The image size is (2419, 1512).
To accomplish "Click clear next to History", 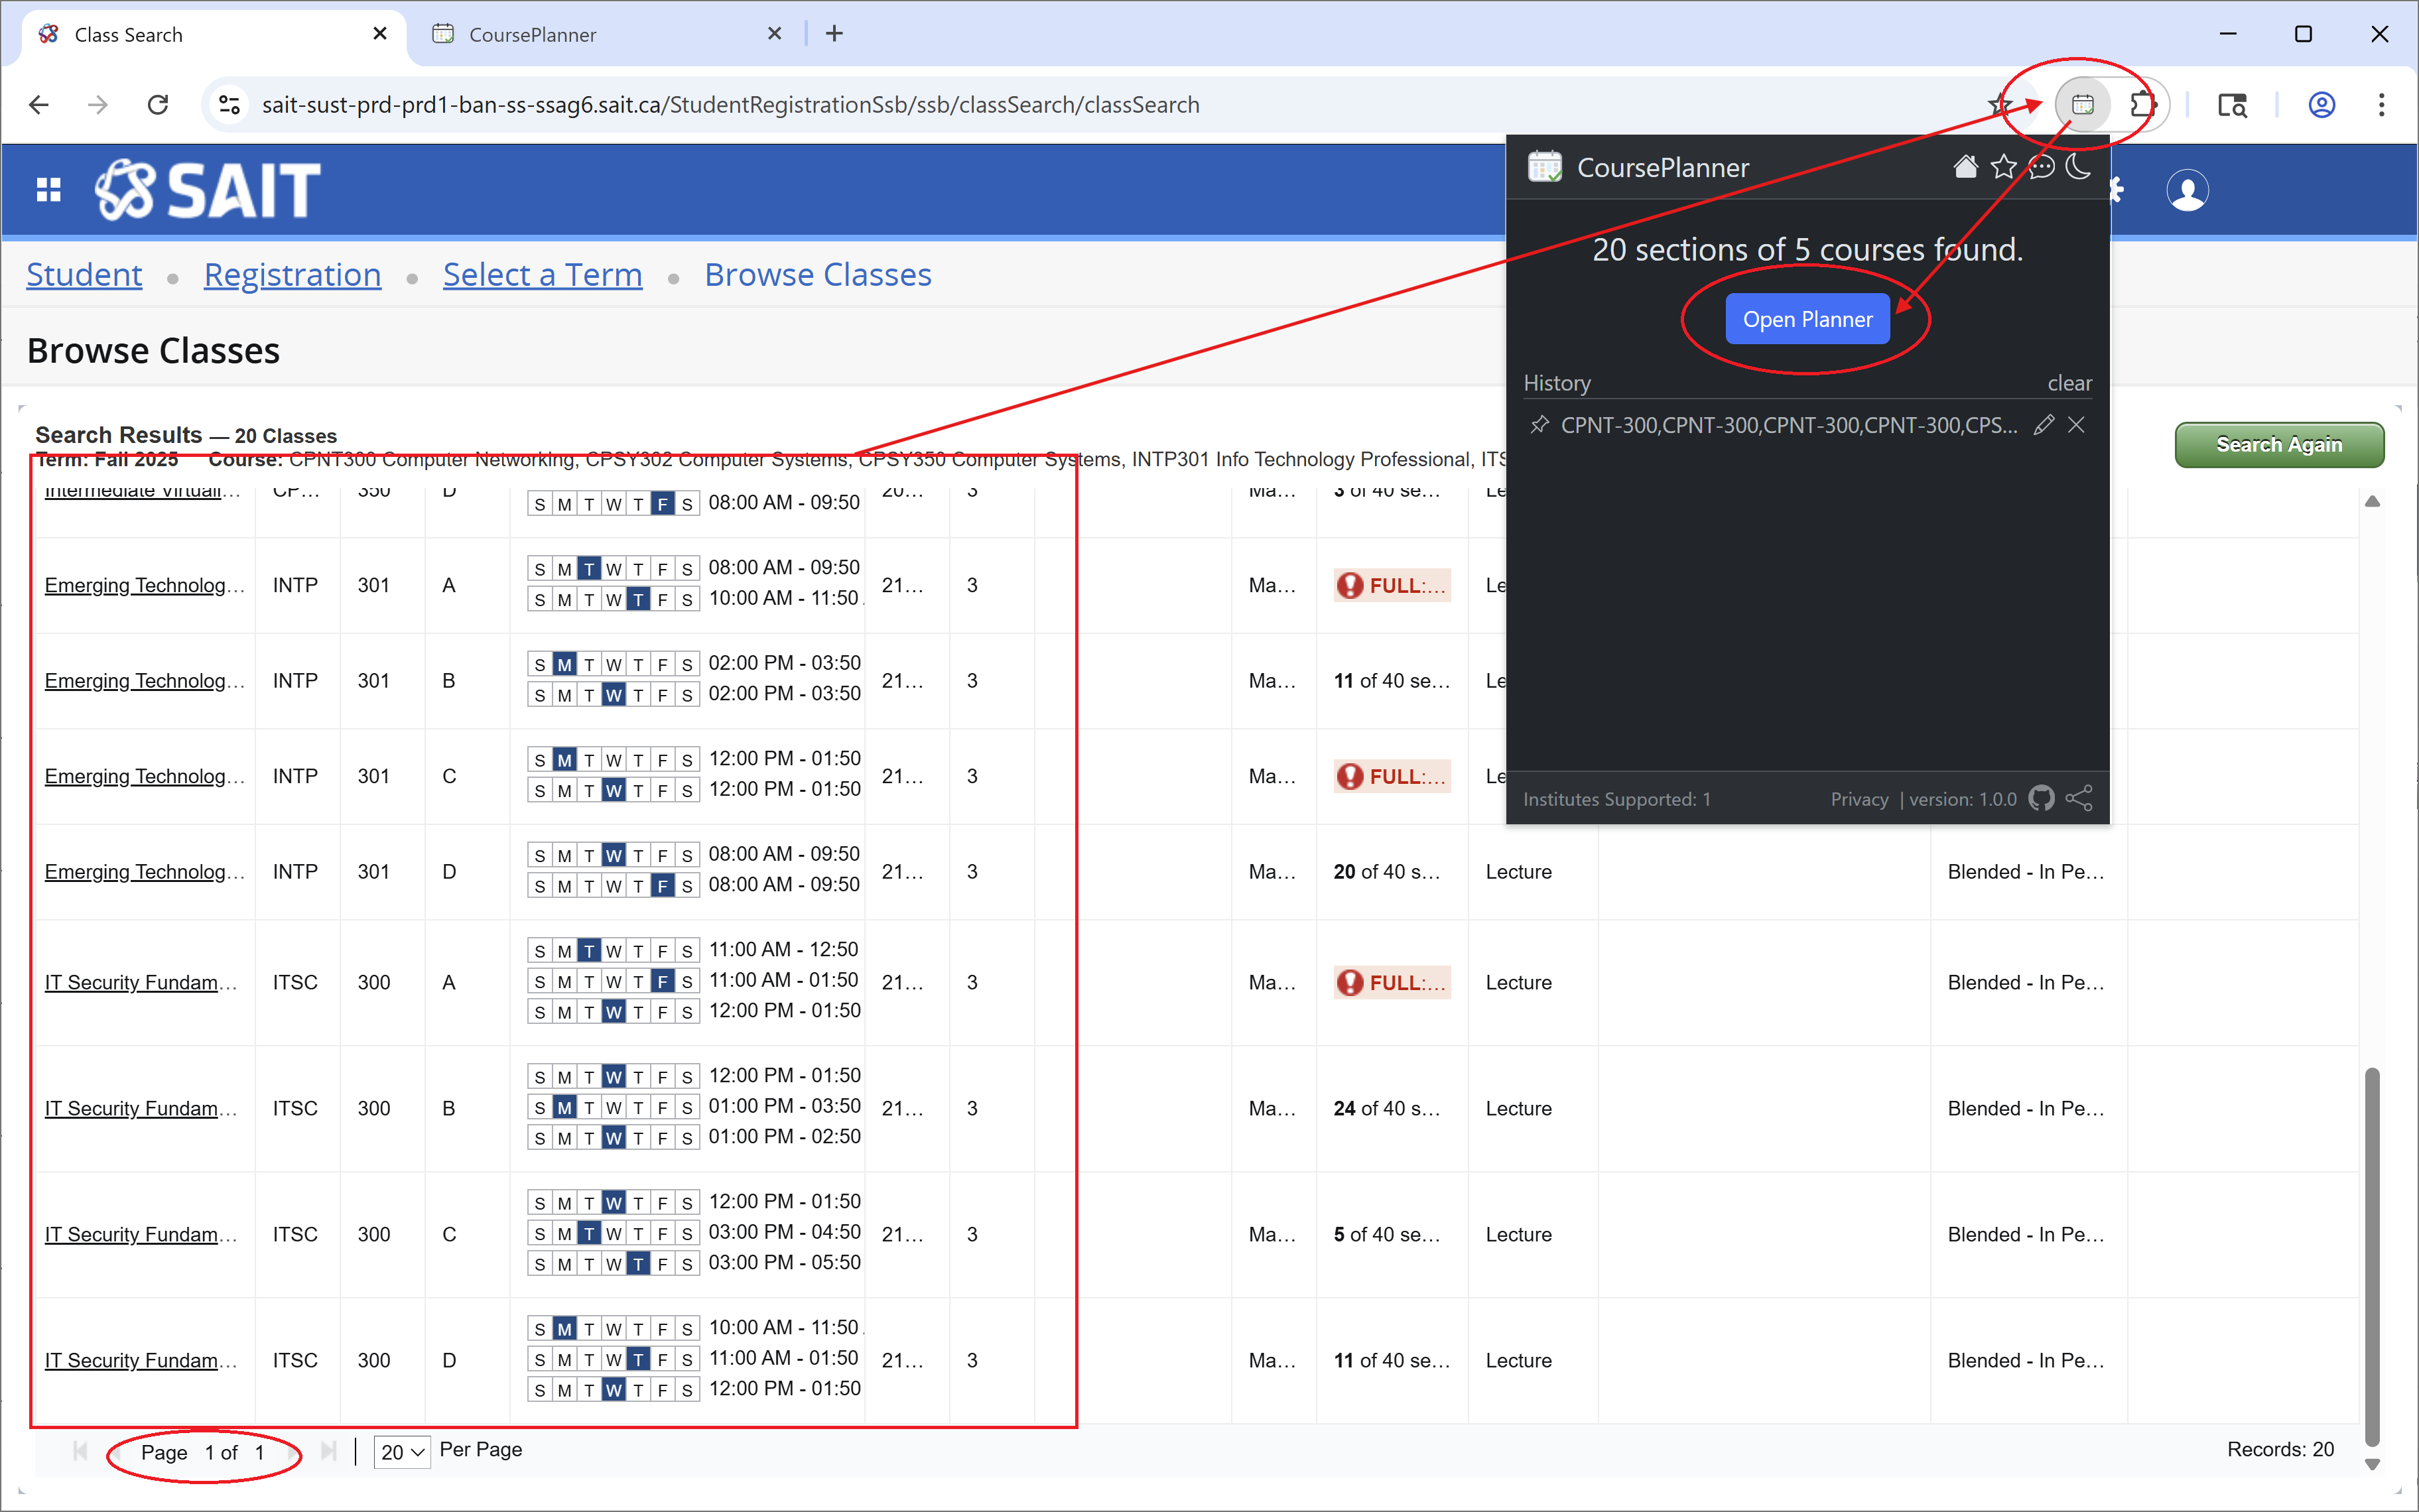I will 2069,383.
